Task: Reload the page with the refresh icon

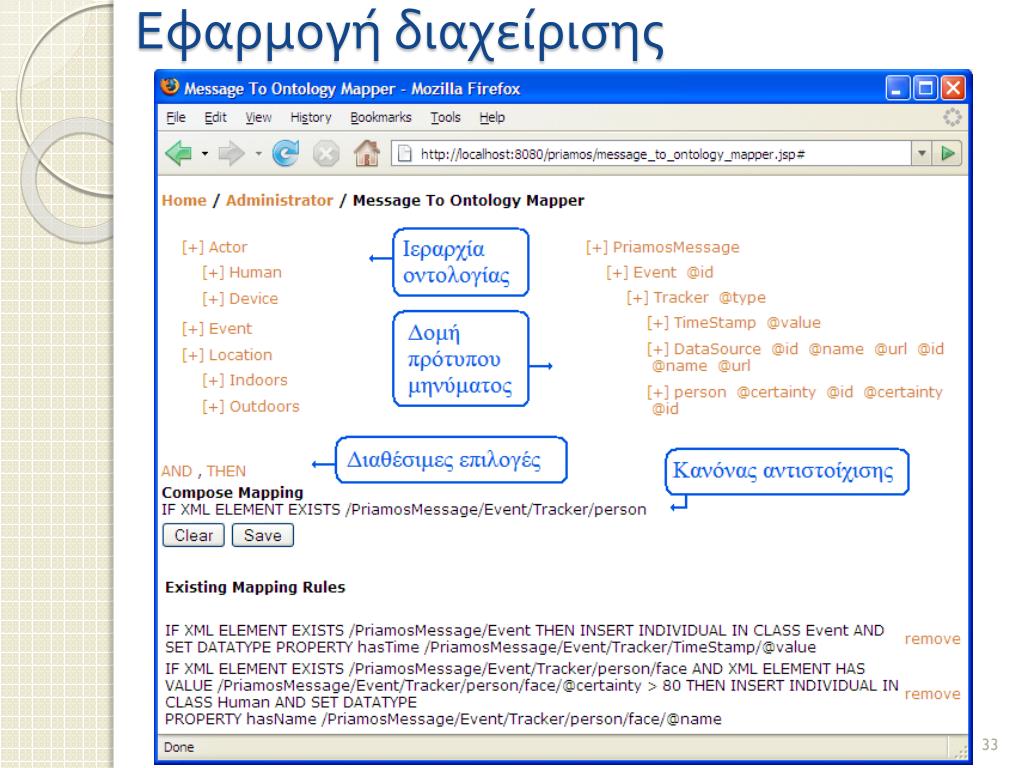Action: tap(285, 154)
